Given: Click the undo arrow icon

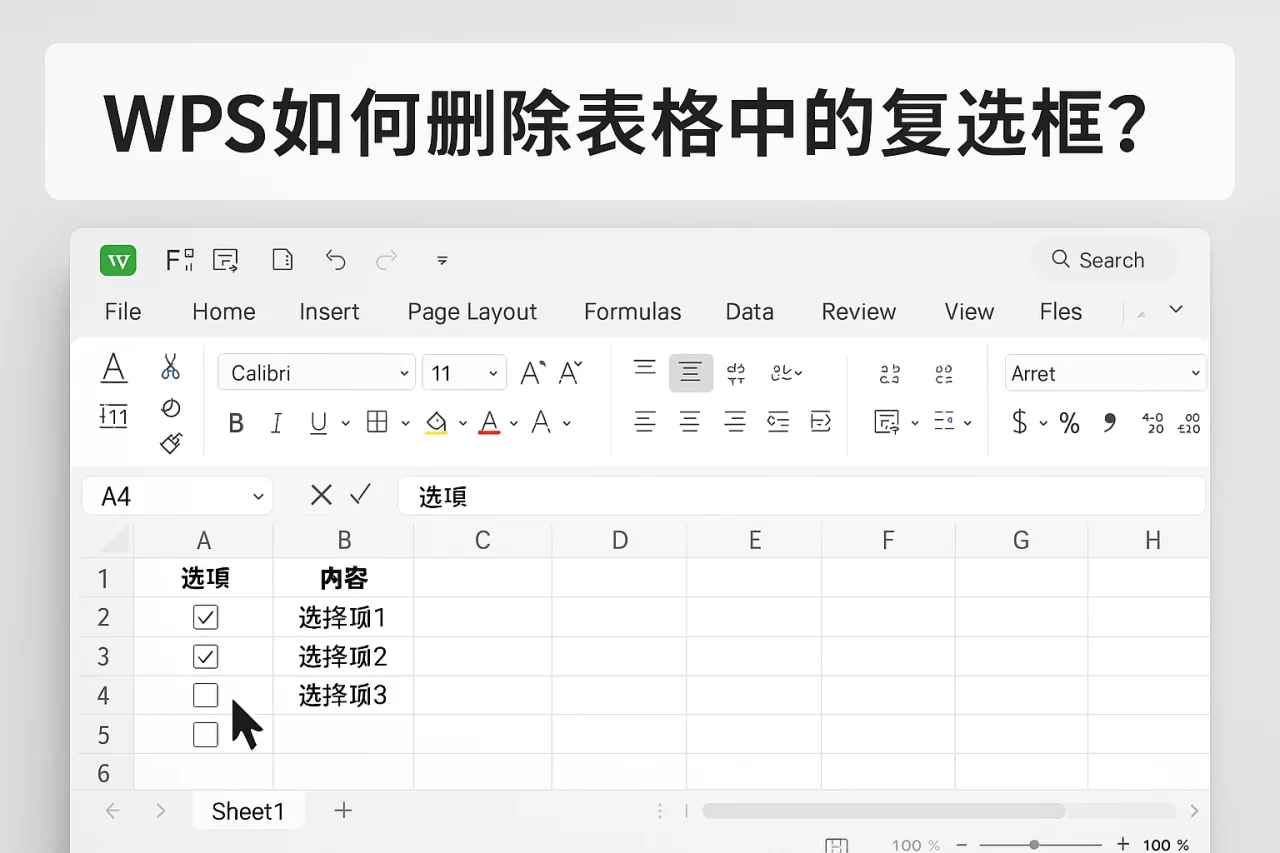Looking at the screenshot, I should coord(335,259).
